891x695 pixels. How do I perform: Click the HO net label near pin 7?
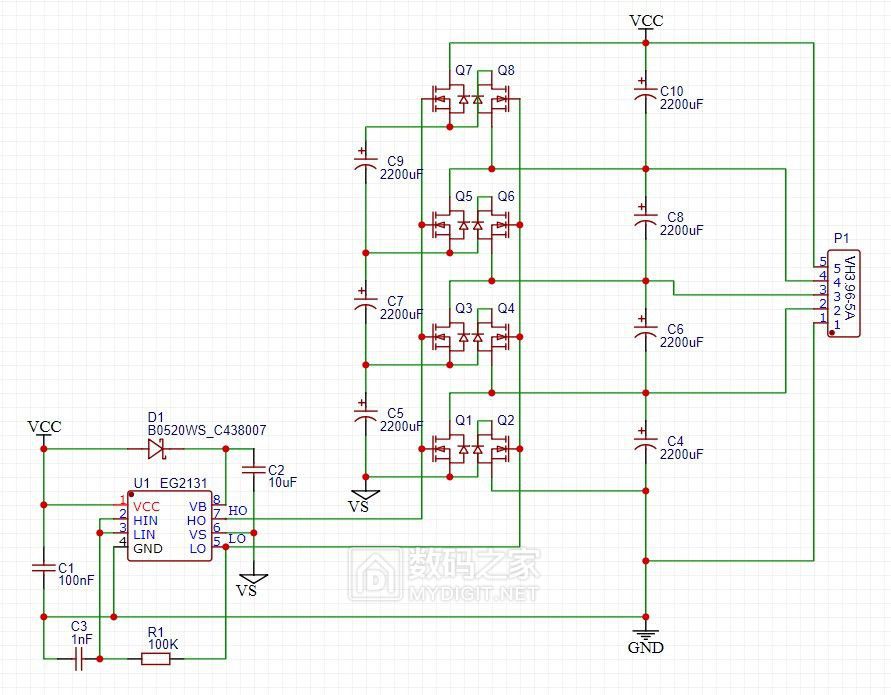click(238, 511)
